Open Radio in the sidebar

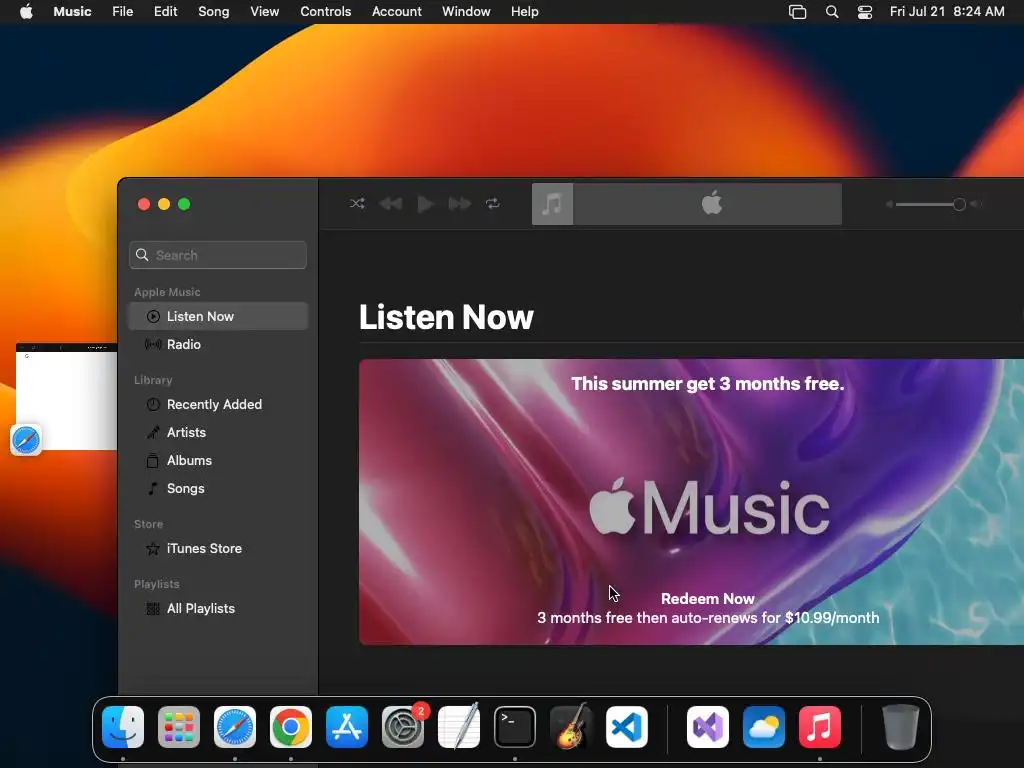point(218,344)
